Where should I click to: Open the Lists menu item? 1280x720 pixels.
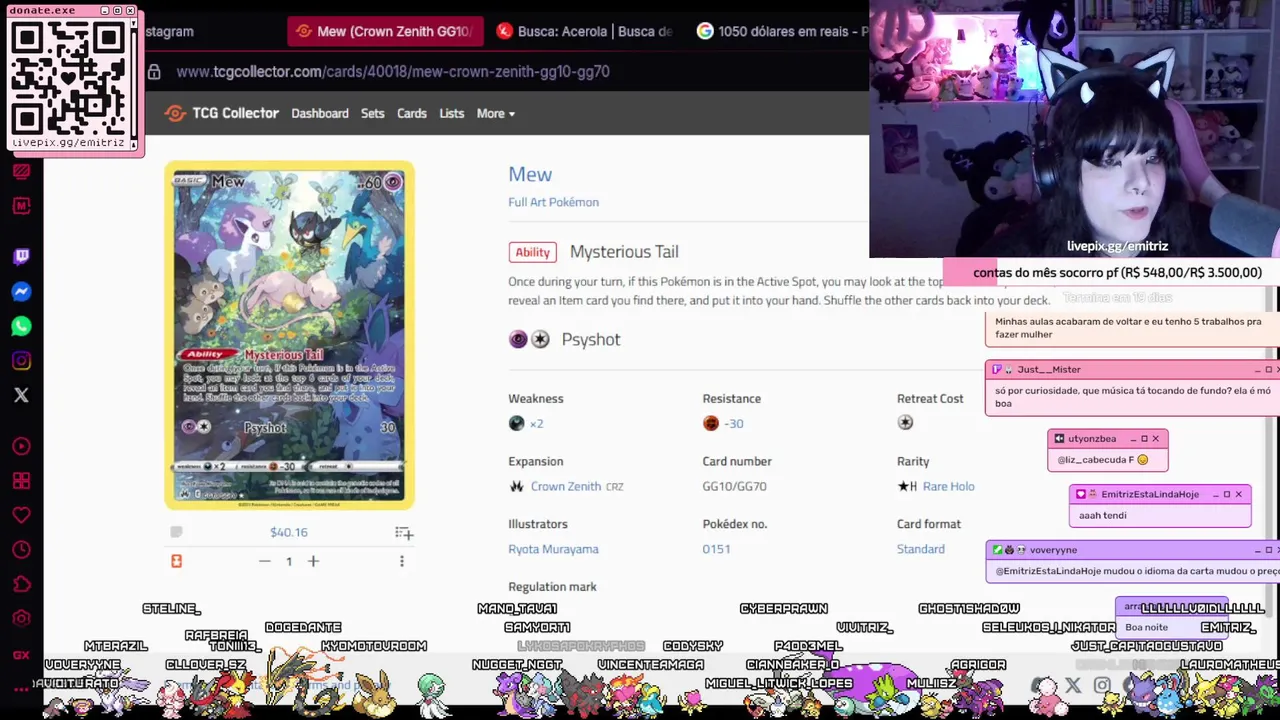click(452, 113)
